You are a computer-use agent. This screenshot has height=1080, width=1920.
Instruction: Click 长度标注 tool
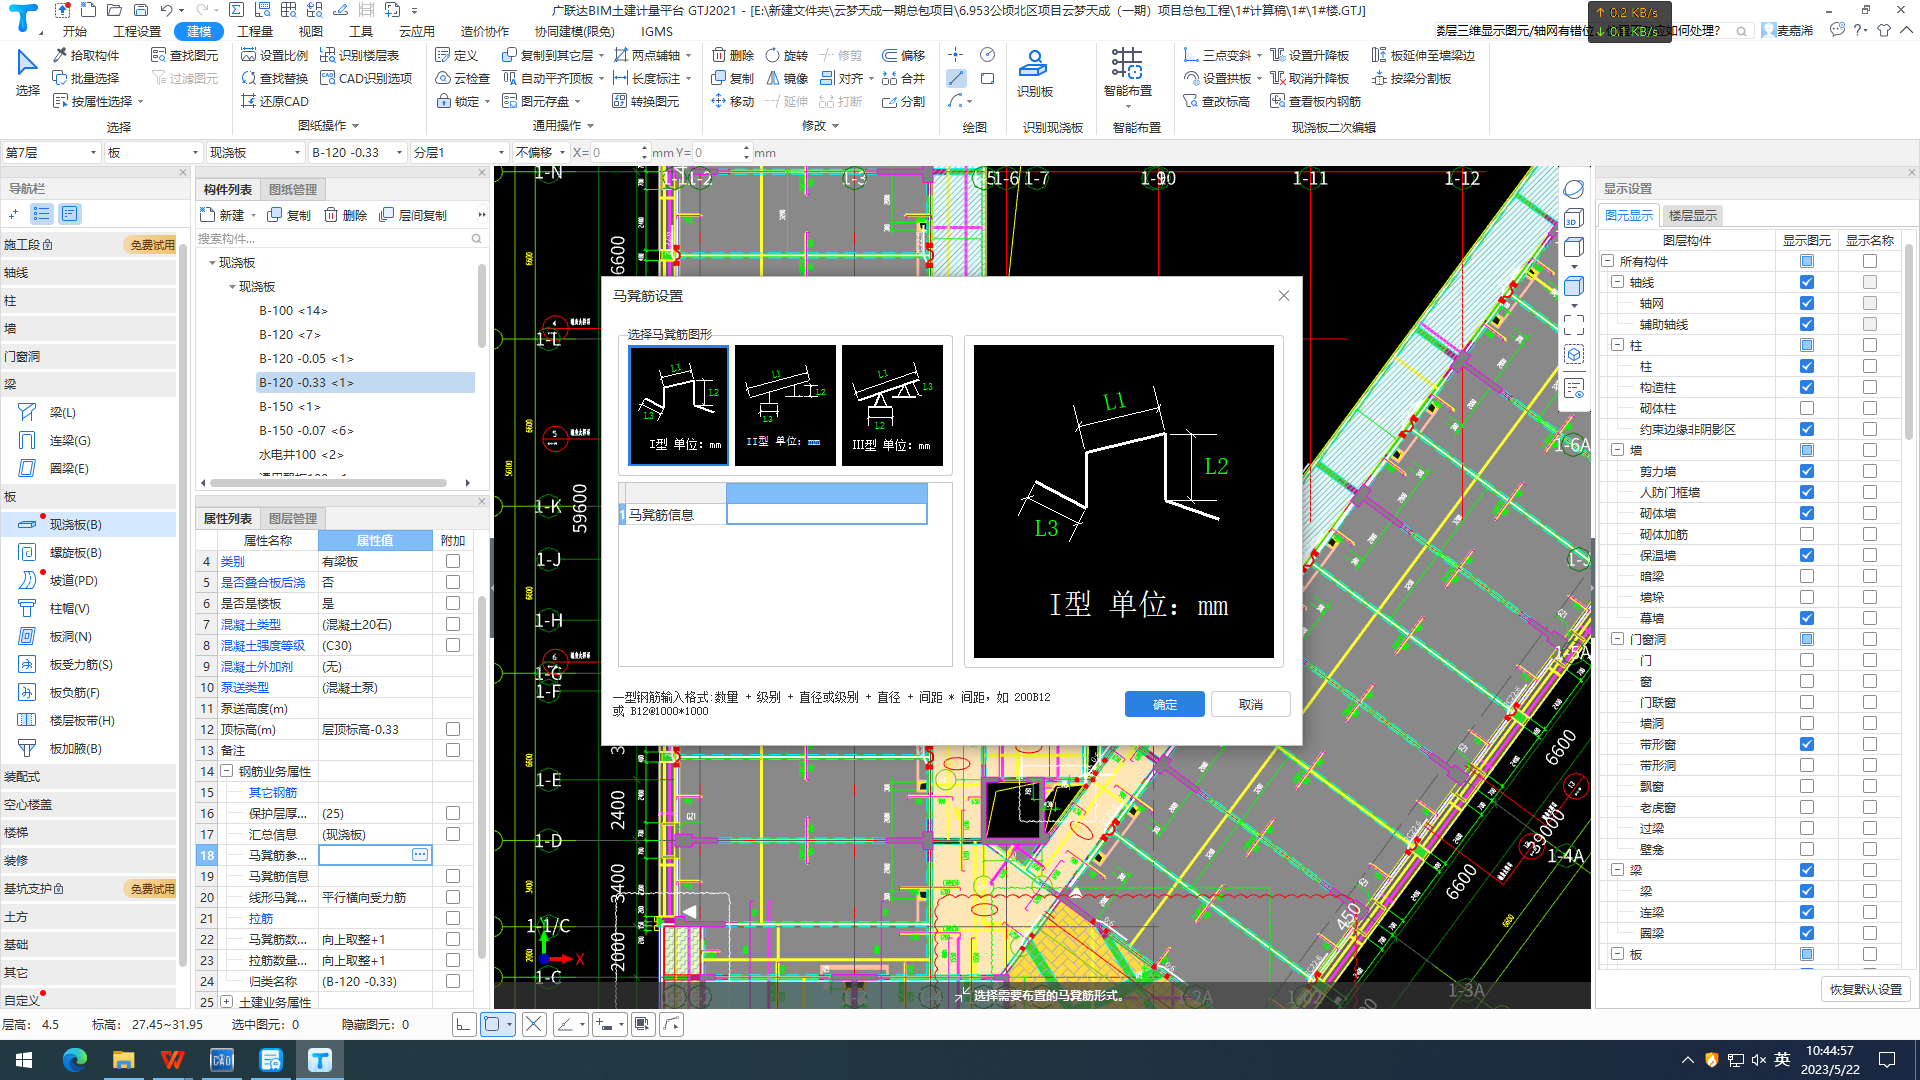[646, 78]
